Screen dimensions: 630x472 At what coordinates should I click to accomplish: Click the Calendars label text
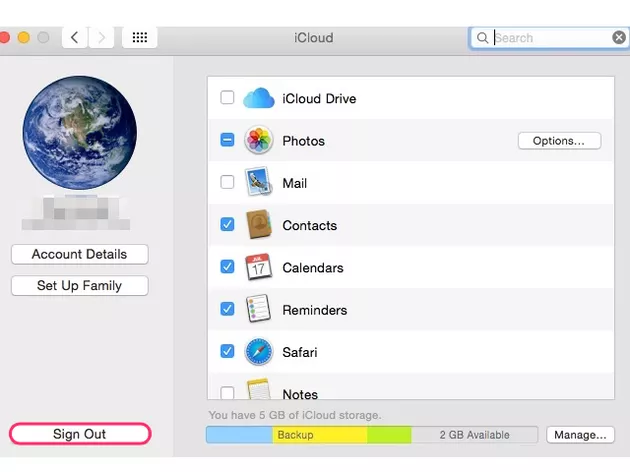pyautogui.click(x=313, y=268)
